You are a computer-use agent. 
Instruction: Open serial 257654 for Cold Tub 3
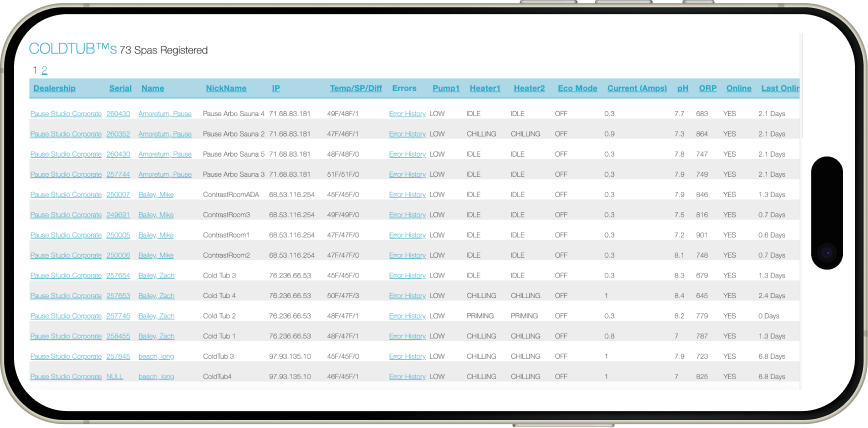coord(118,276)
